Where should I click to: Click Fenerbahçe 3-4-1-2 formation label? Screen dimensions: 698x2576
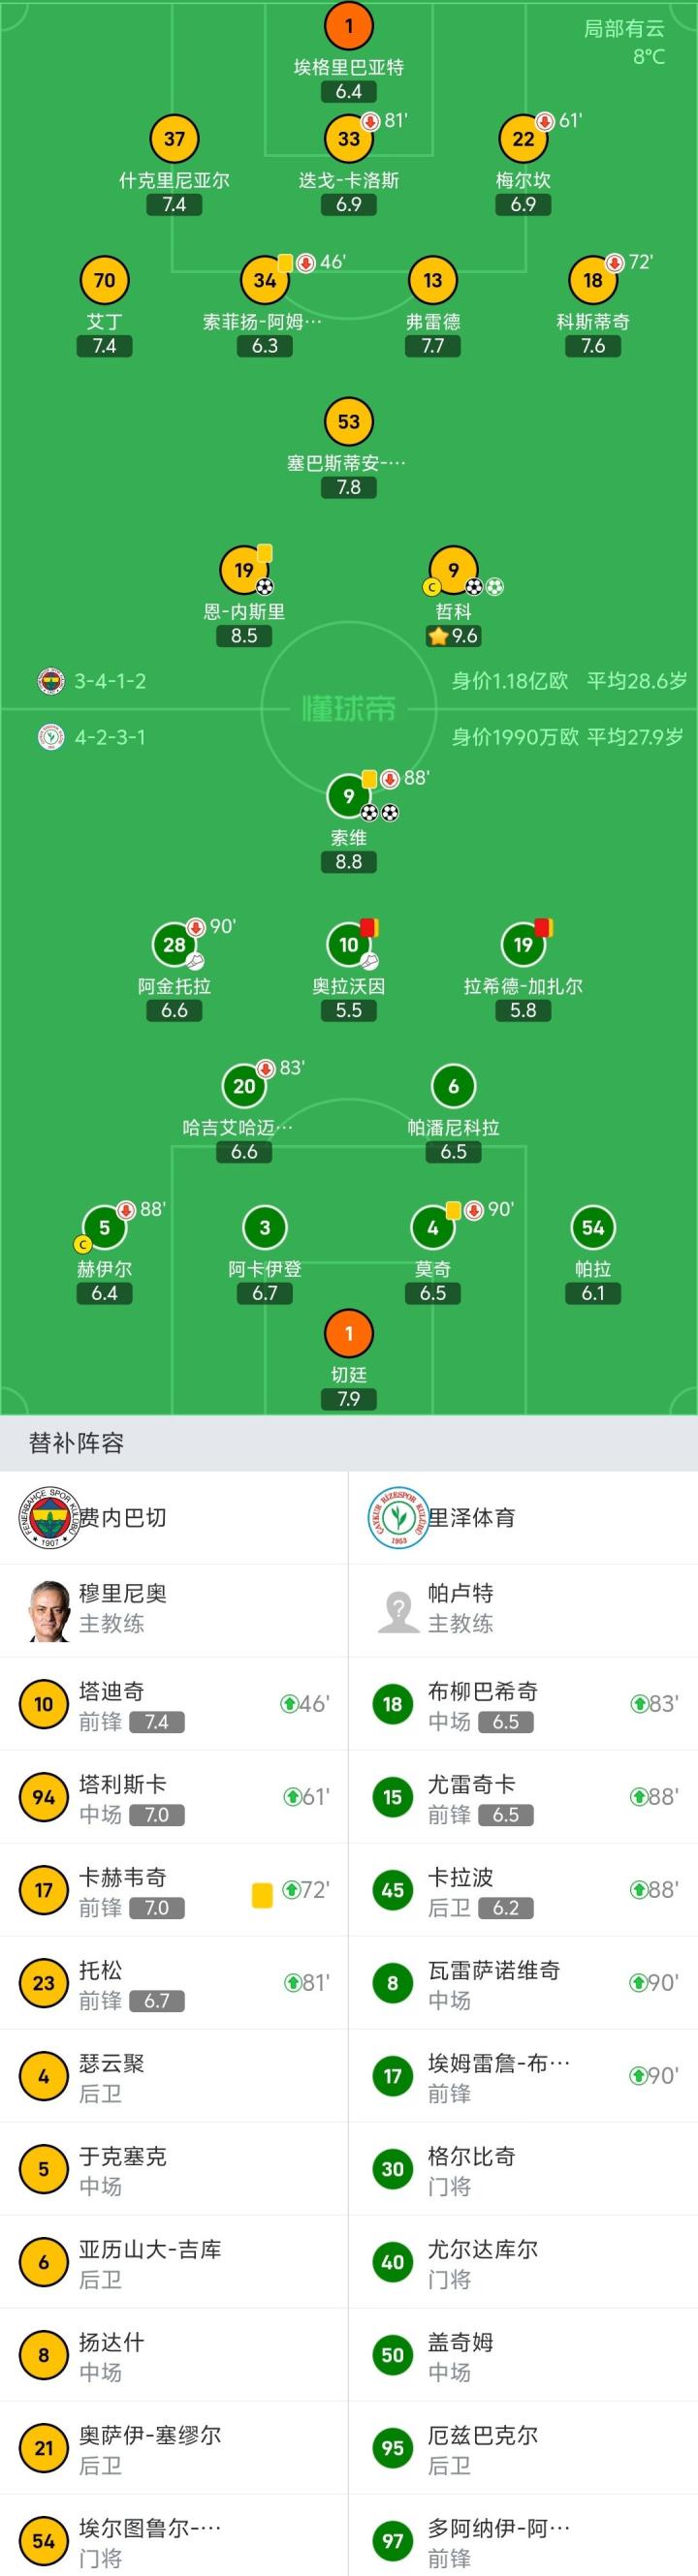[x=110, y=681]
